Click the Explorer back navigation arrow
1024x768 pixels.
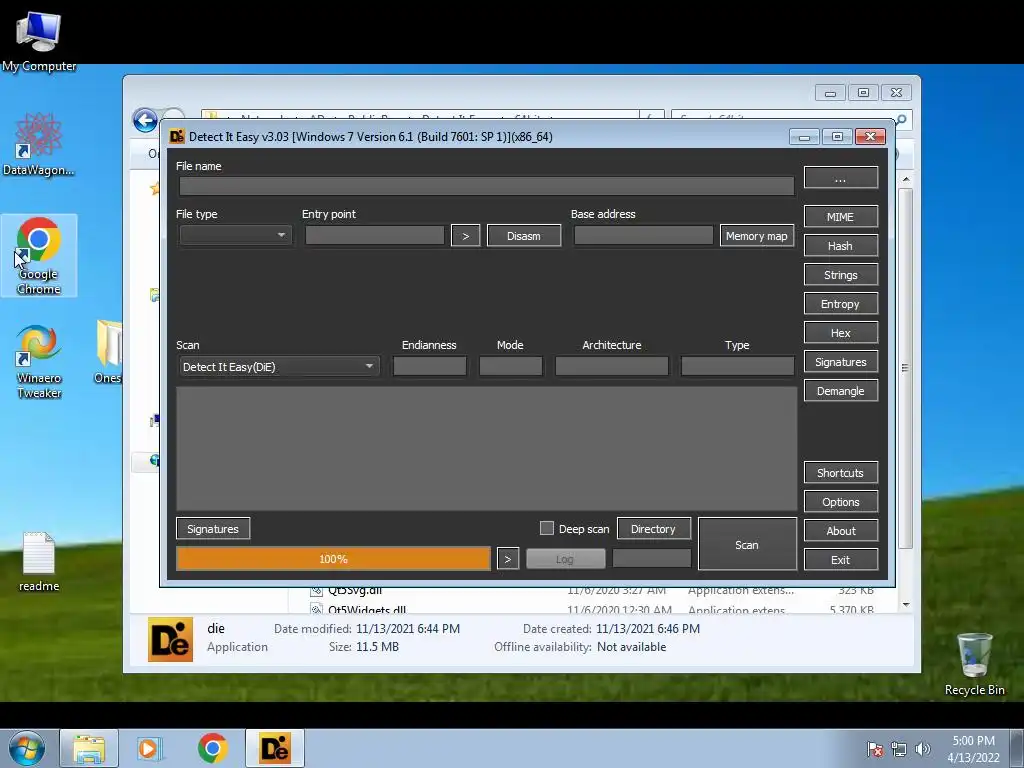pyautogui.click(x=145, y=120)
